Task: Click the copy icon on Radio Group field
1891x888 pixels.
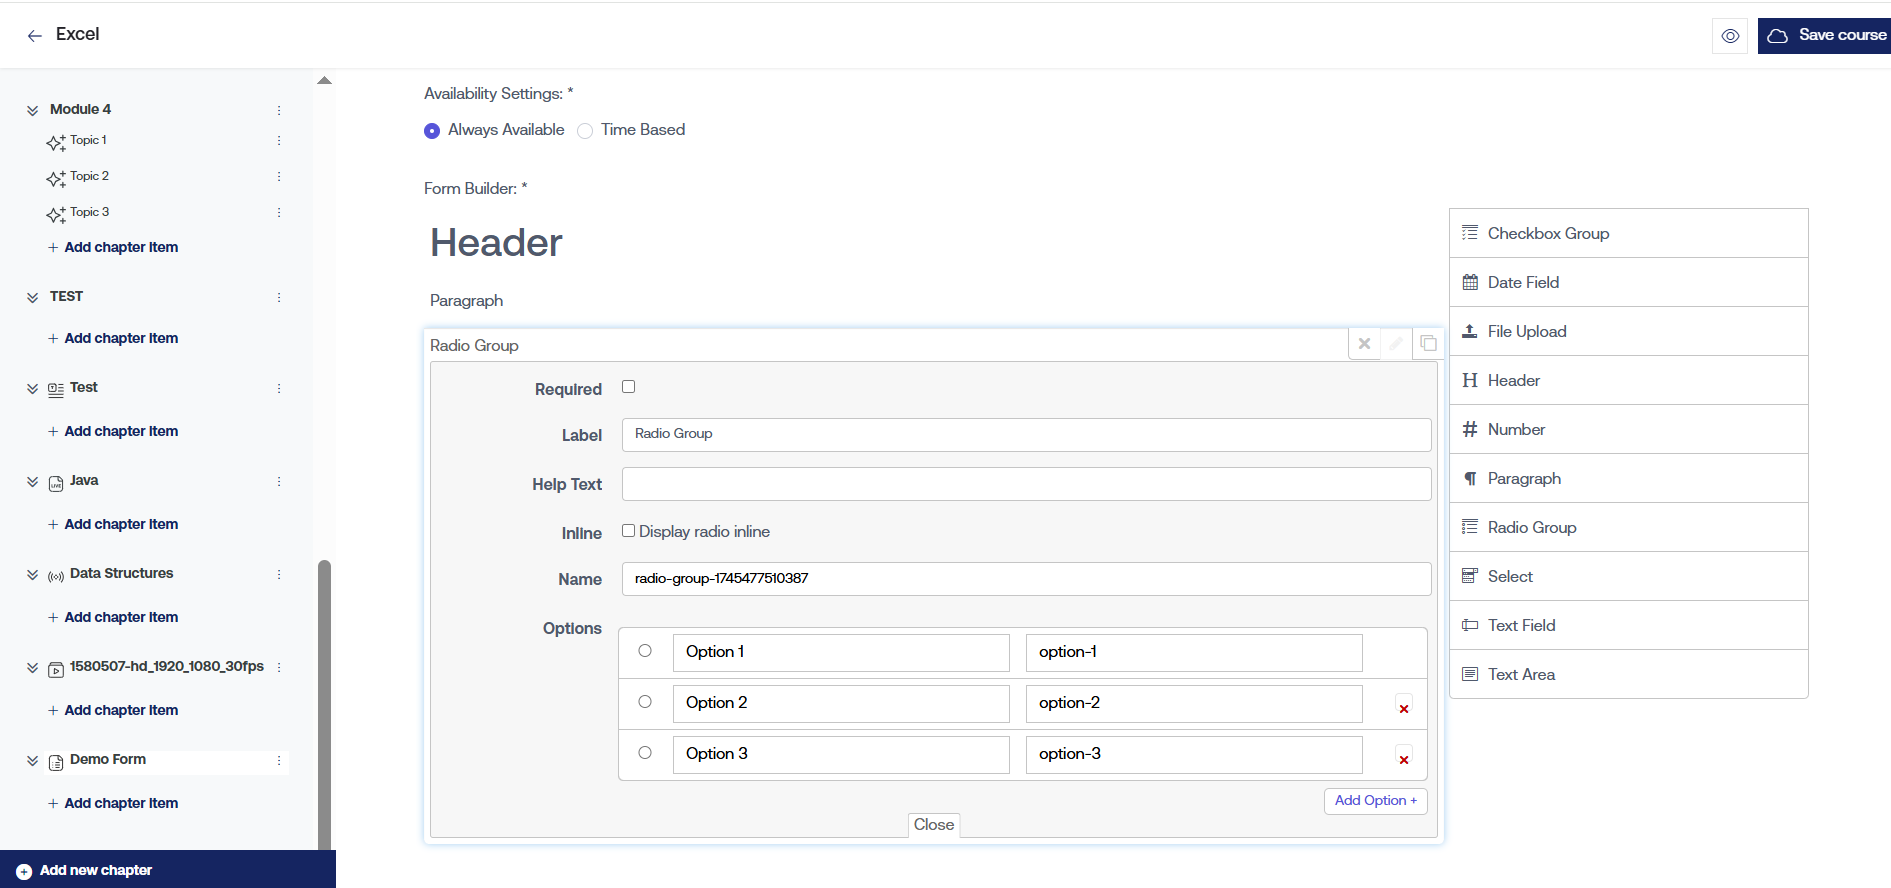Action: (x=1428, y=344)
